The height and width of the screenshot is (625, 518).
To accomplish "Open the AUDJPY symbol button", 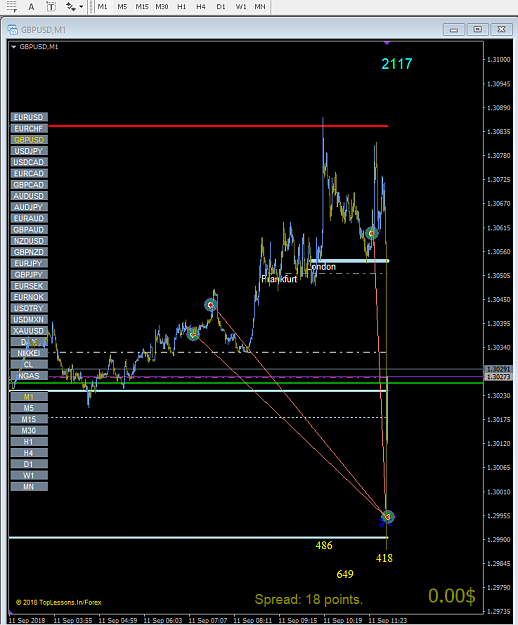I will tap(29, 207).
